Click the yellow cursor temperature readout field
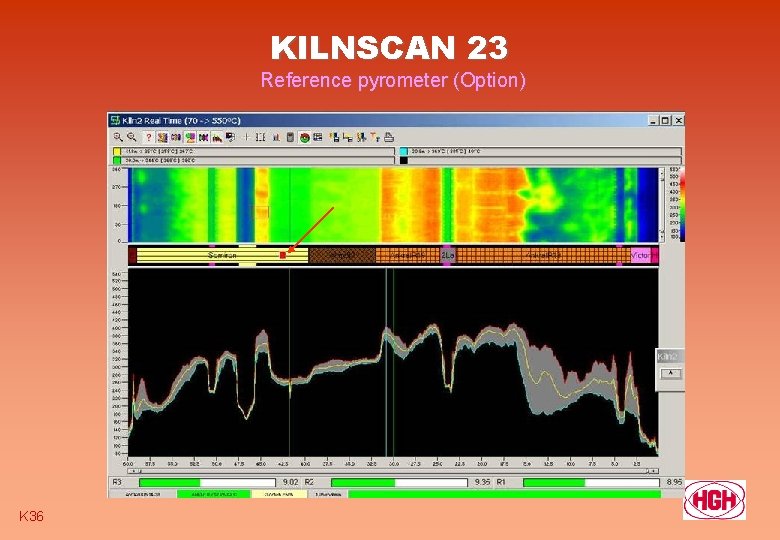780x540 pixels. point(258,152)
